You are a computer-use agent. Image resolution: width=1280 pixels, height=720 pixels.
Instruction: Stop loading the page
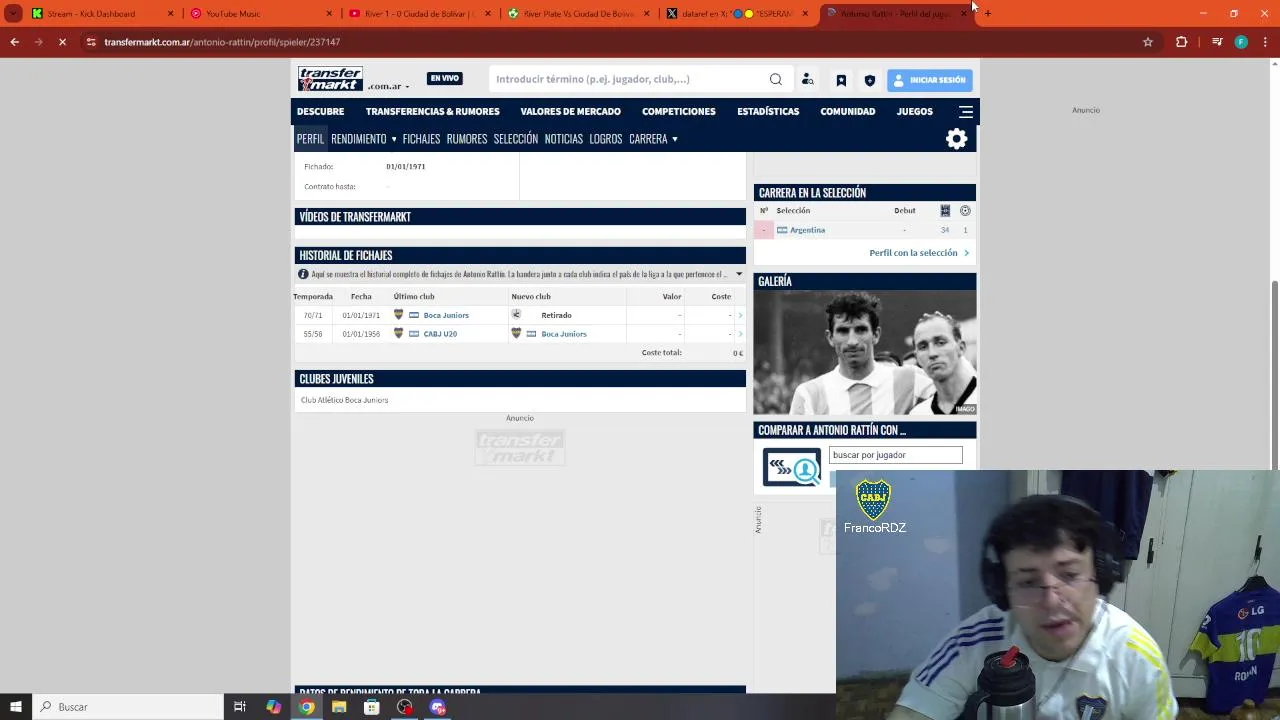pyautogui.click(x=62, y=42)
